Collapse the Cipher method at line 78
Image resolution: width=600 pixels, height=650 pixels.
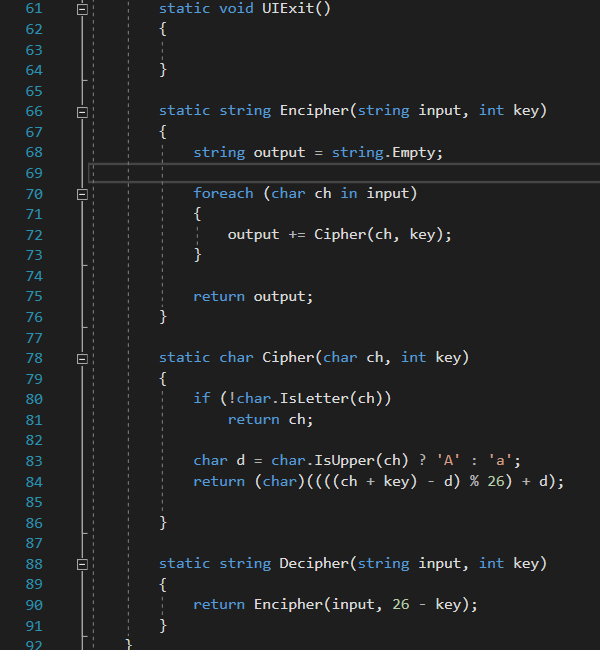[83, 359]
